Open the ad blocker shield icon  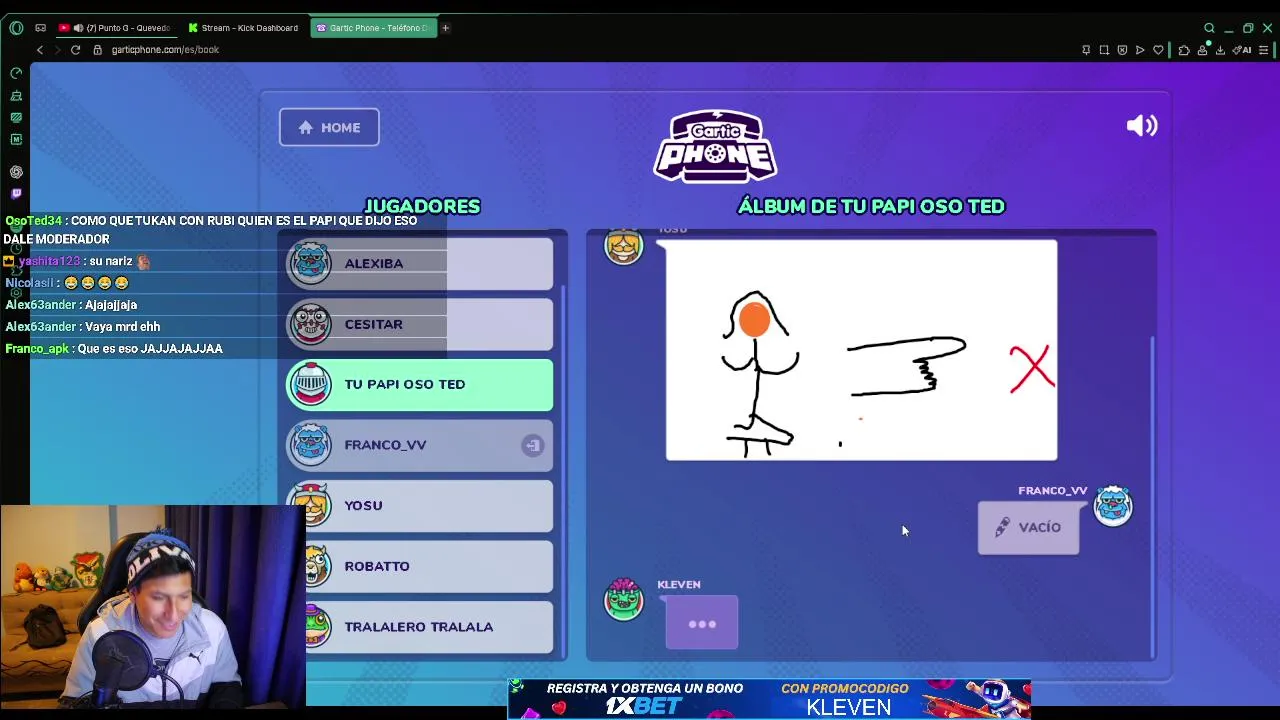(x=1122, y=50)
